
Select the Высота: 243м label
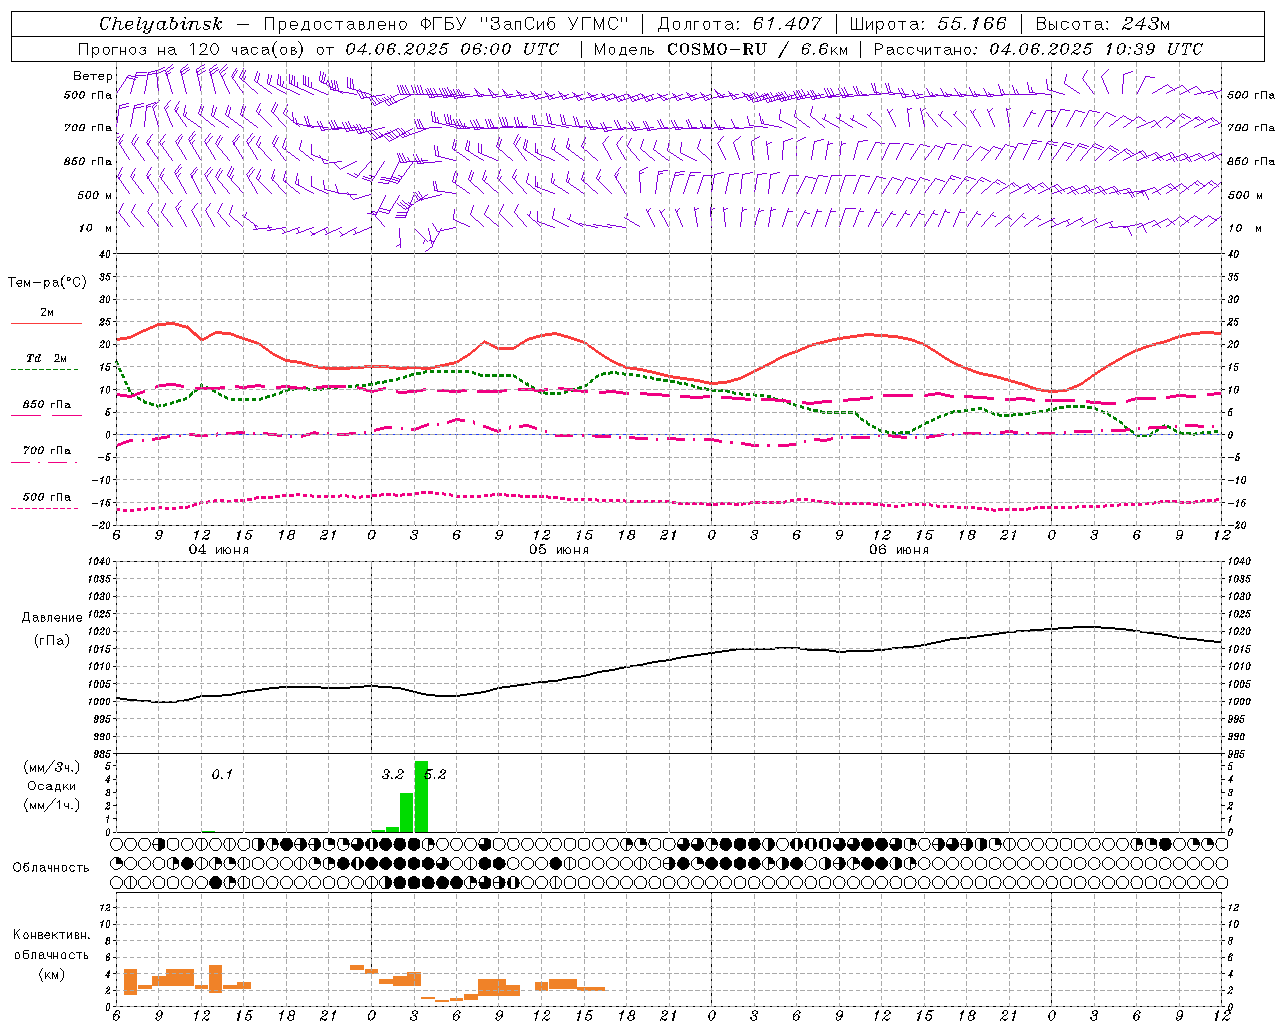point(1103,24)
